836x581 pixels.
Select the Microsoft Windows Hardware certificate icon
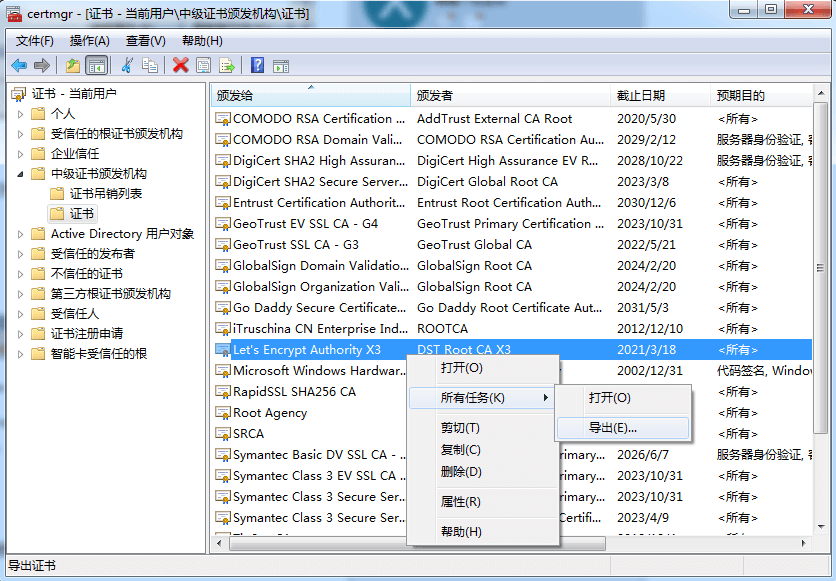[222, 371]
